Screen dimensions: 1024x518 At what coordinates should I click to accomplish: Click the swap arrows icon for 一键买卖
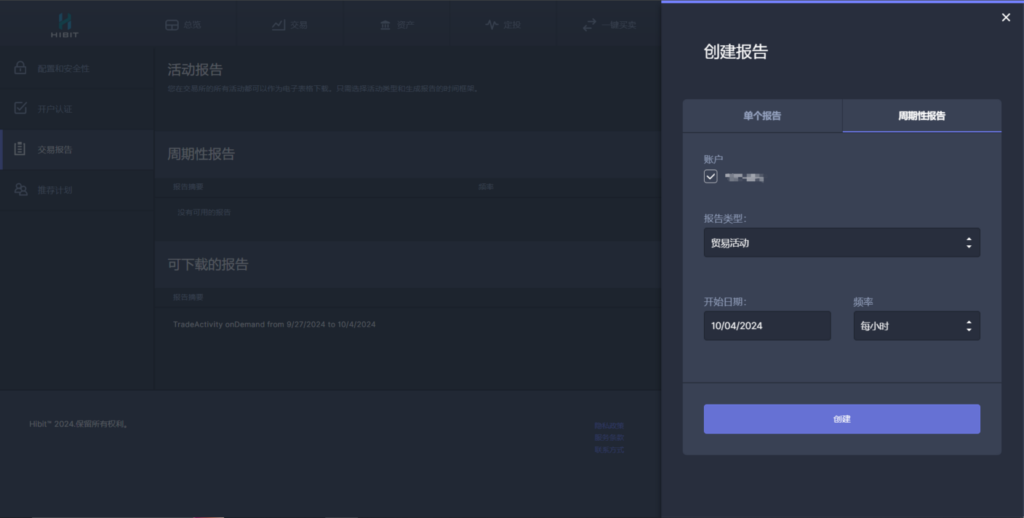click(x=589, y=25)
